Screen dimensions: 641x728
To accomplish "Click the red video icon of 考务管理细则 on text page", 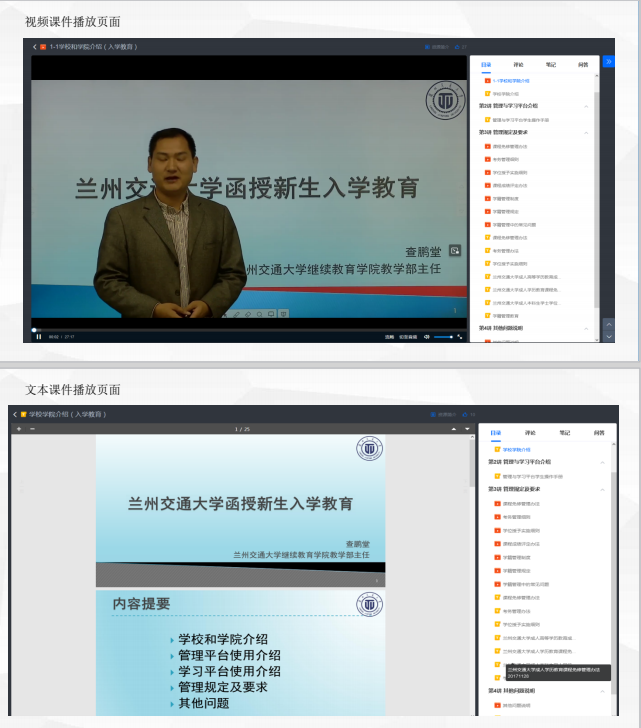I will tap(497, 517).
